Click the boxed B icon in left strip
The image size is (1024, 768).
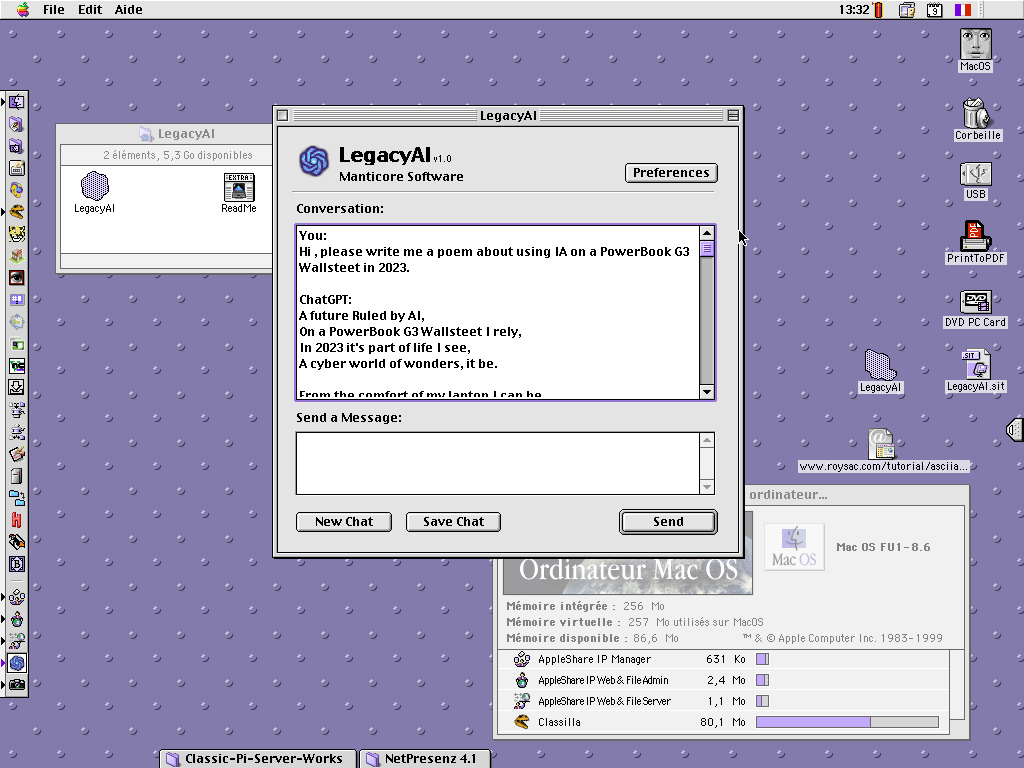click(16, 564)
